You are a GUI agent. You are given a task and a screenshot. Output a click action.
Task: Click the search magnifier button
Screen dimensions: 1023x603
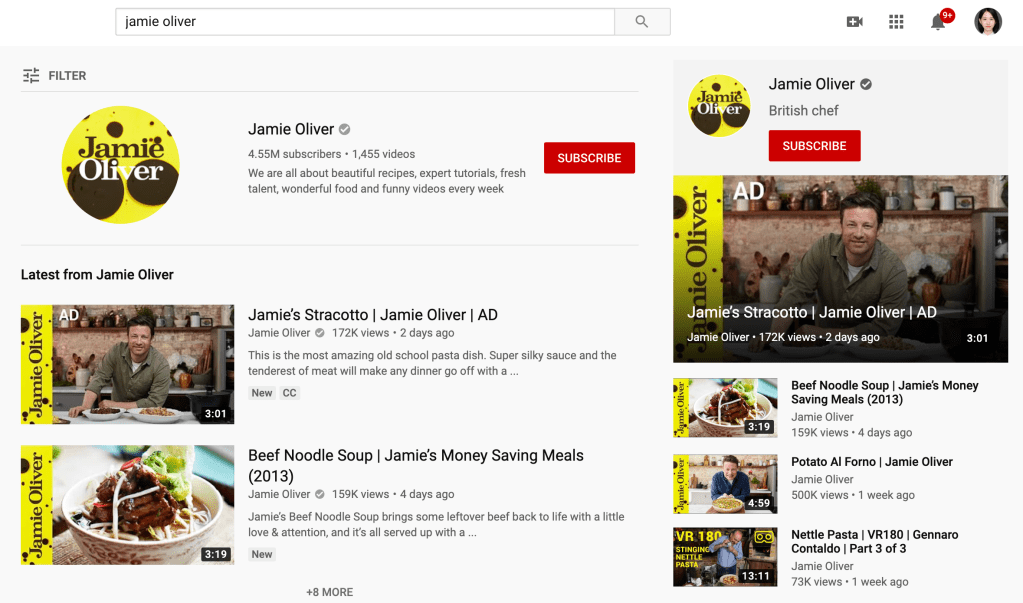642,22
